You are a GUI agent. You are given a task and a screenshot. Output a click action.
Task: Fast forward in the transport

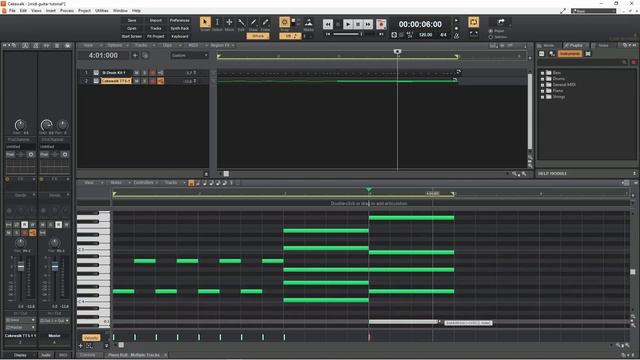(x=368, y=24)
